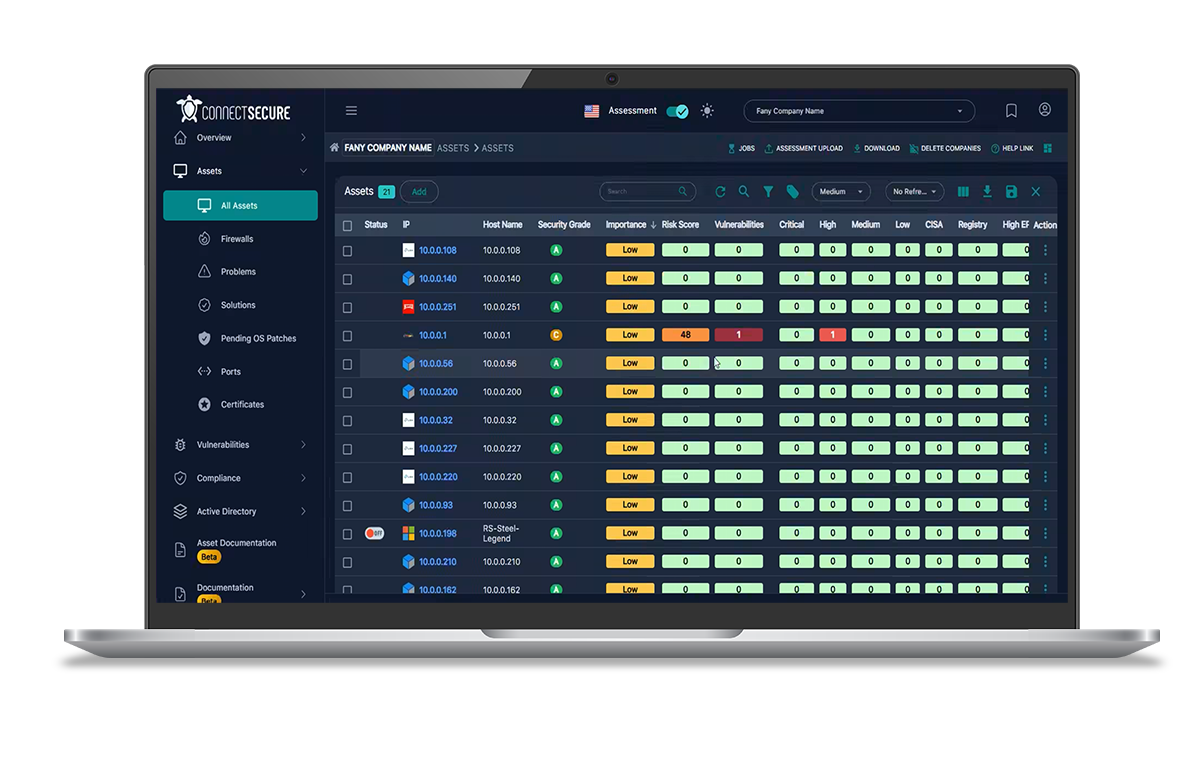The image size is (1200, 761).
Task: Click Delete Companies
Action: 946,148
